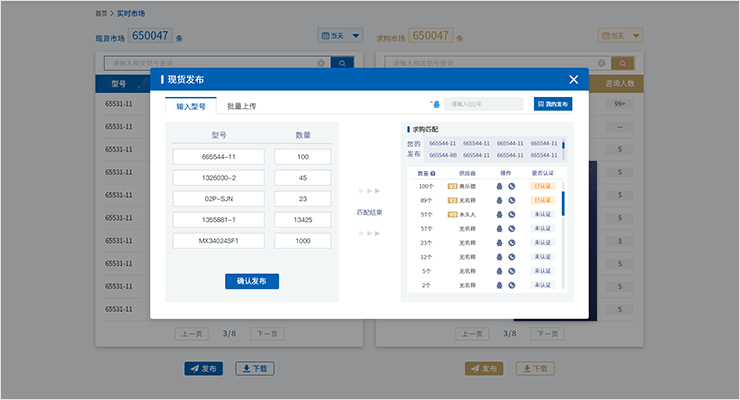Click the gold 发布 button at the bottom
The height and width of the screenshot is (400, 740).
[484, 368]
